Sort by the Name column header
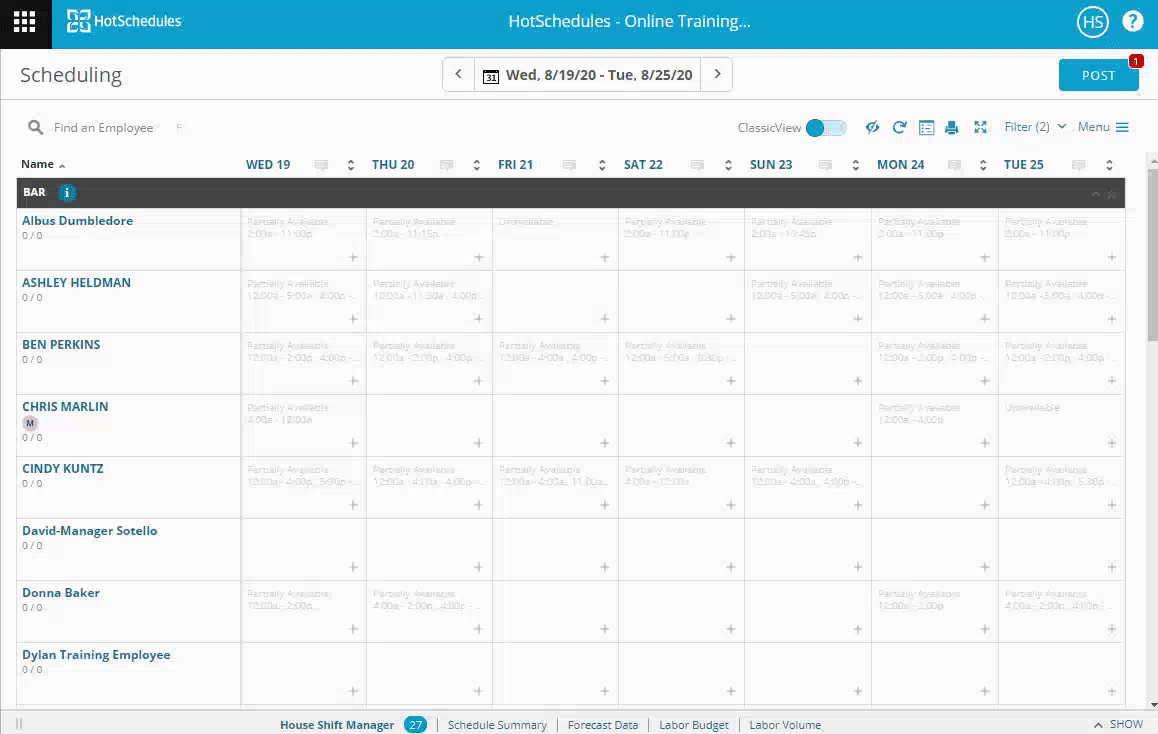 coord(38,165)
